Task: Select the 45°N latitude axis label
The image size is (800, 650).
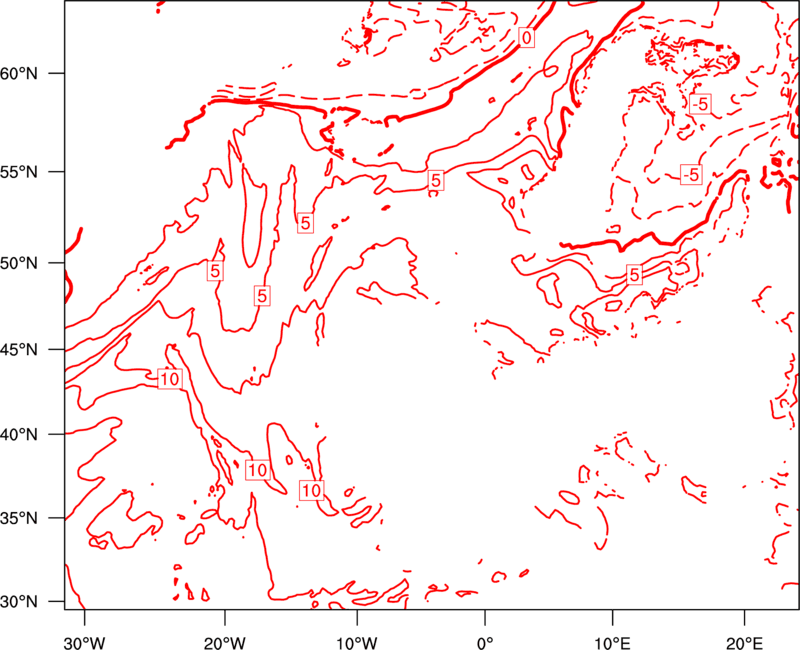Action: point(19,349)
